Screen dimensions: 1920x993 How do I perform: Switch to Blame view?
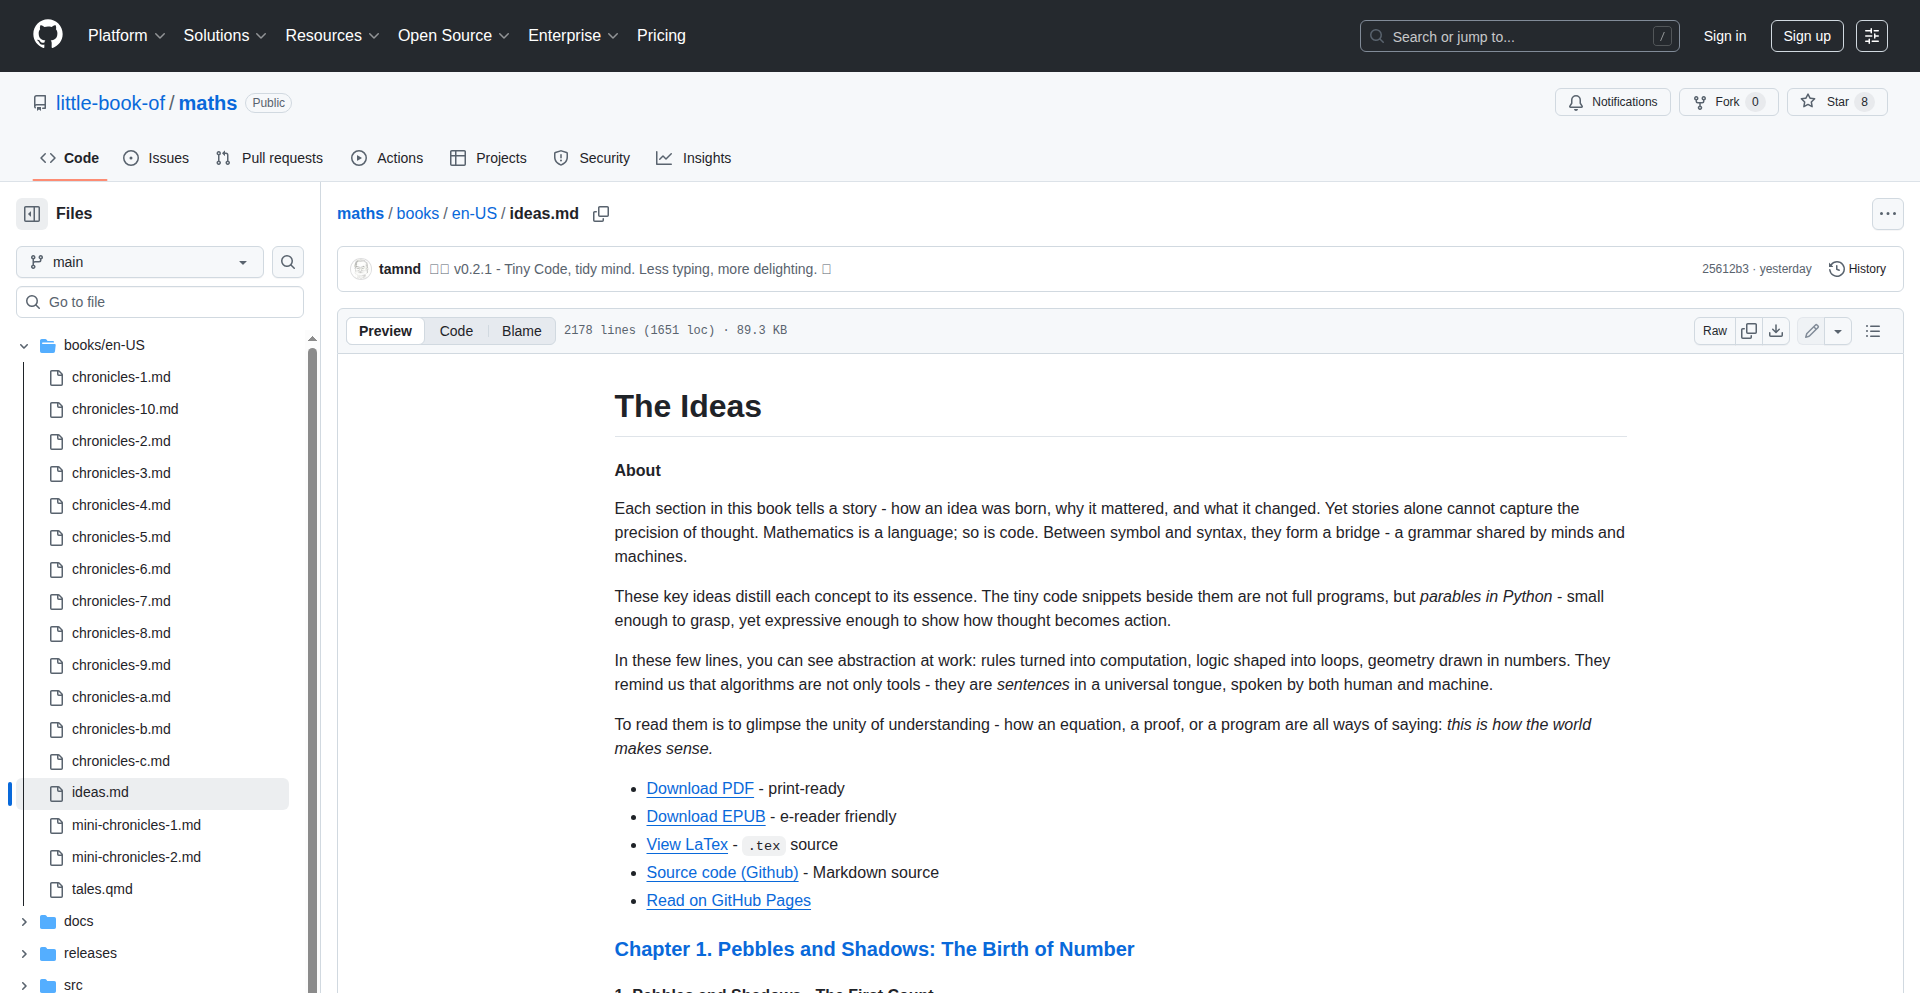coord(521,331)
